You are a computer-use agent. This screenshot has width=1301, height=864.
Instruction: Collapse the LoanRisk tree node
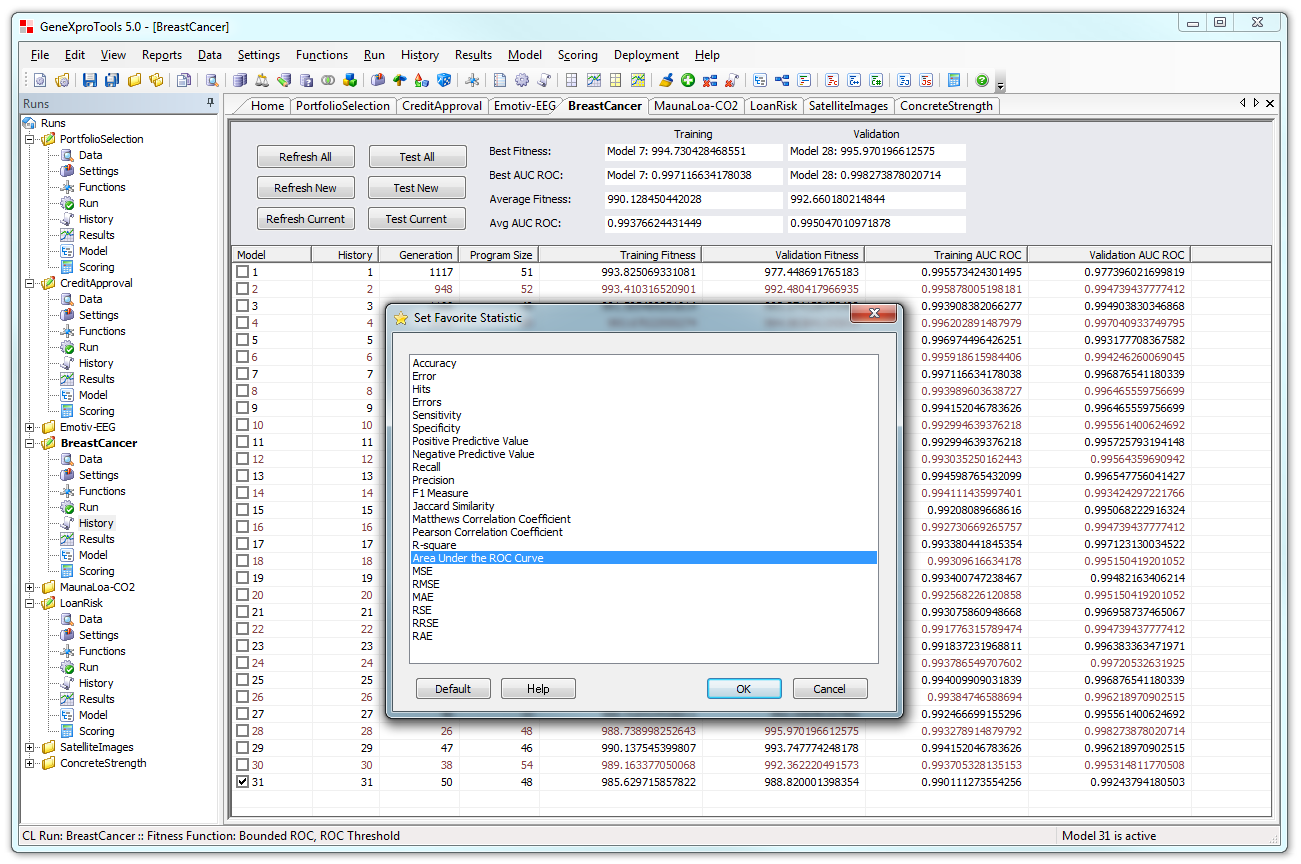[30, 603]
